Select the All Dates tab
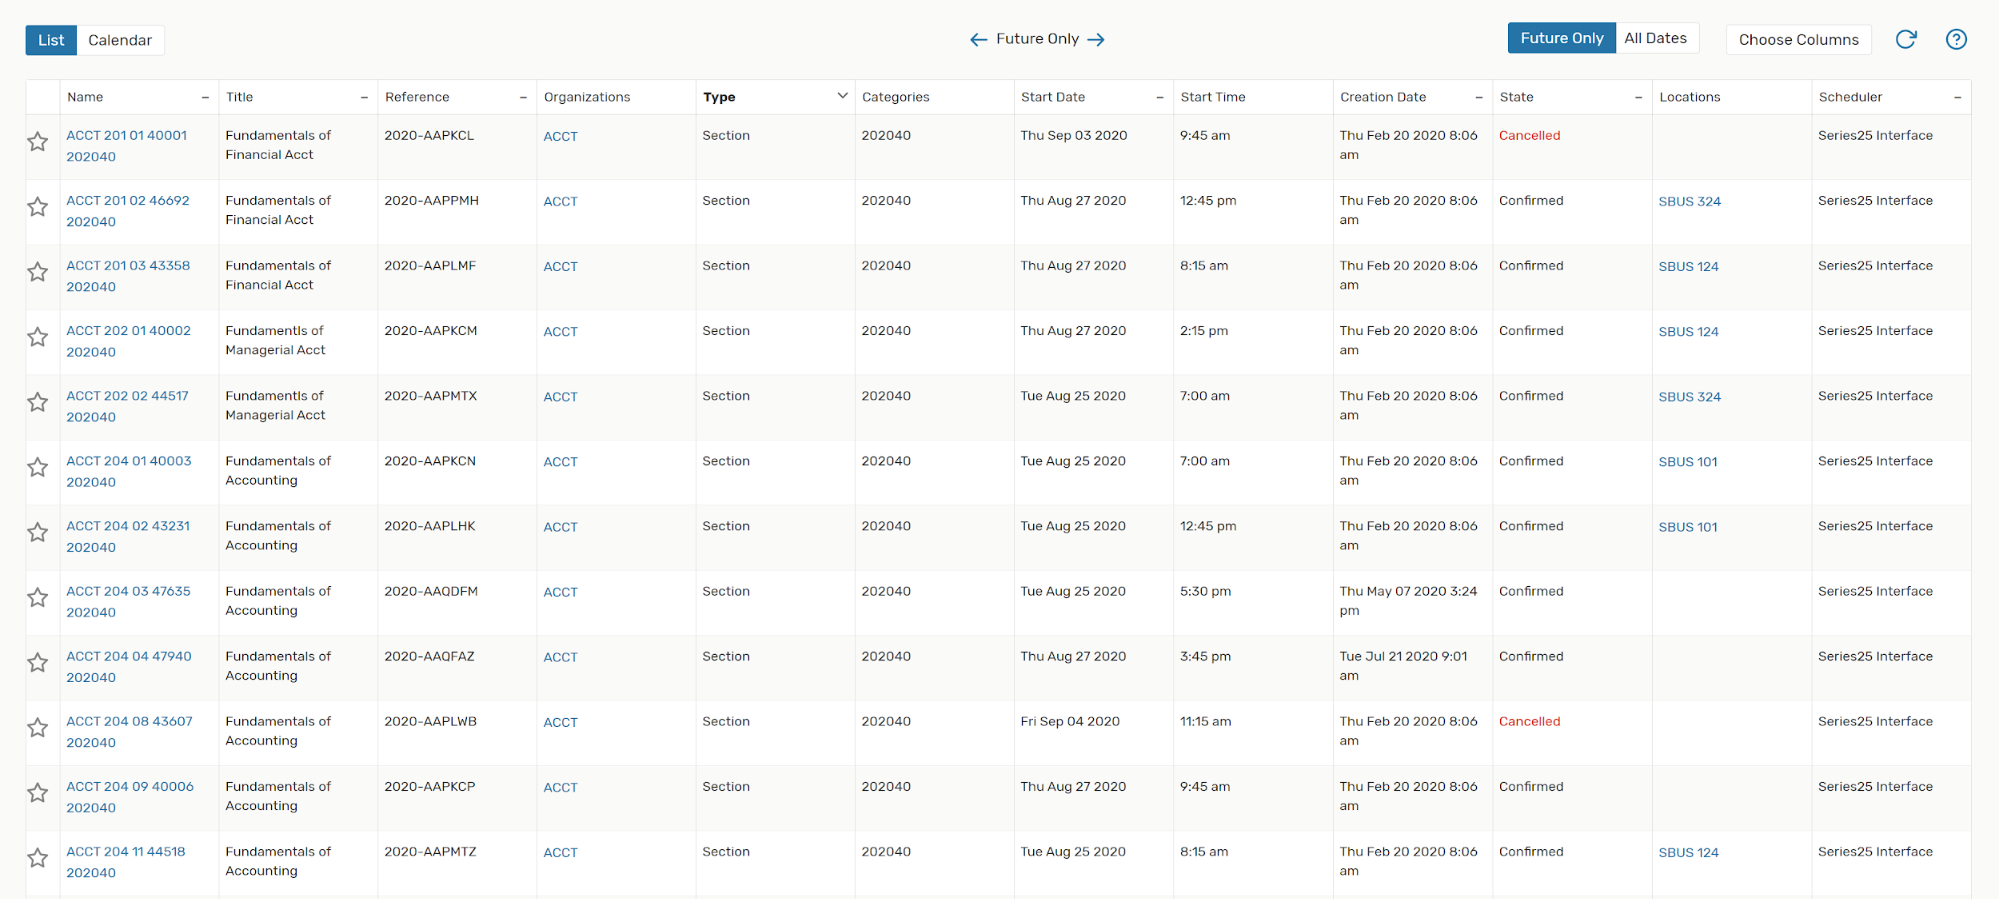Viewport: 1999px width, 899px height. point(1655,38)
